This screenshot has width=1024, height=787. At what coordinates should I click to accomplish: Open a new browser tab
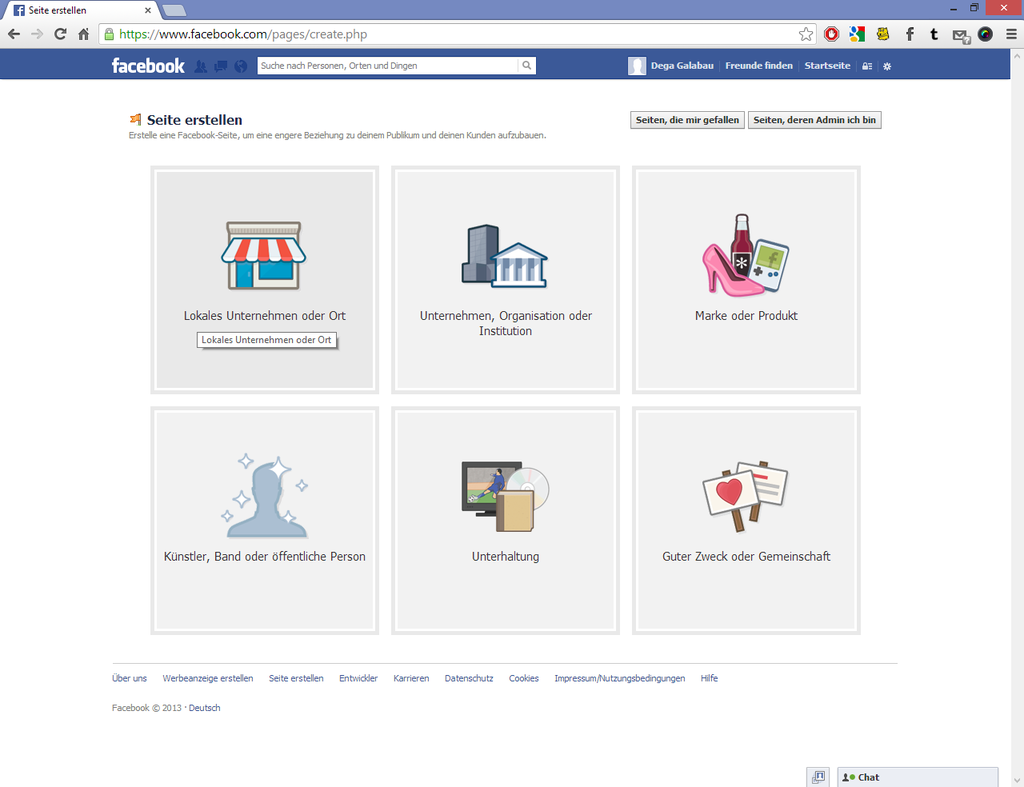174,10
